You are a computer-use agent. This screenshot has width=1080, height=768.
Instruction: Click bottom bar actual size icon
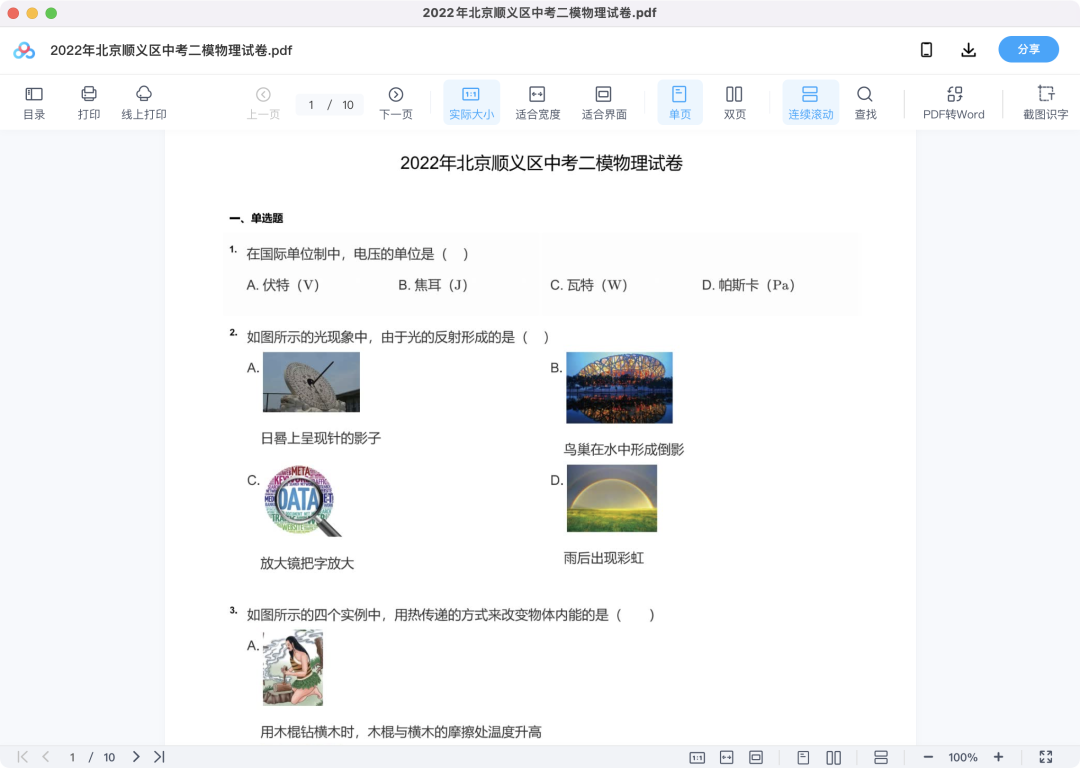coord(697,758)
